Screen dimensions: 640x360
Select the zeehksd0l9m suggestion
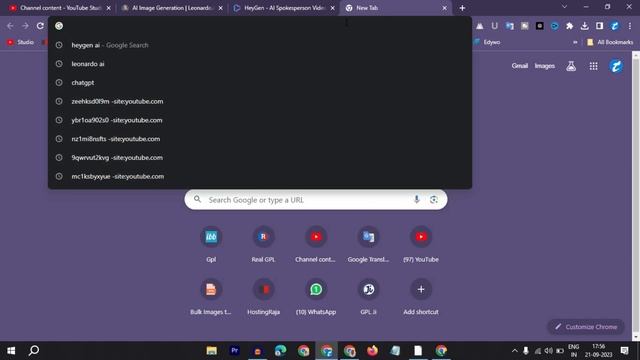[x=260, y=102]
